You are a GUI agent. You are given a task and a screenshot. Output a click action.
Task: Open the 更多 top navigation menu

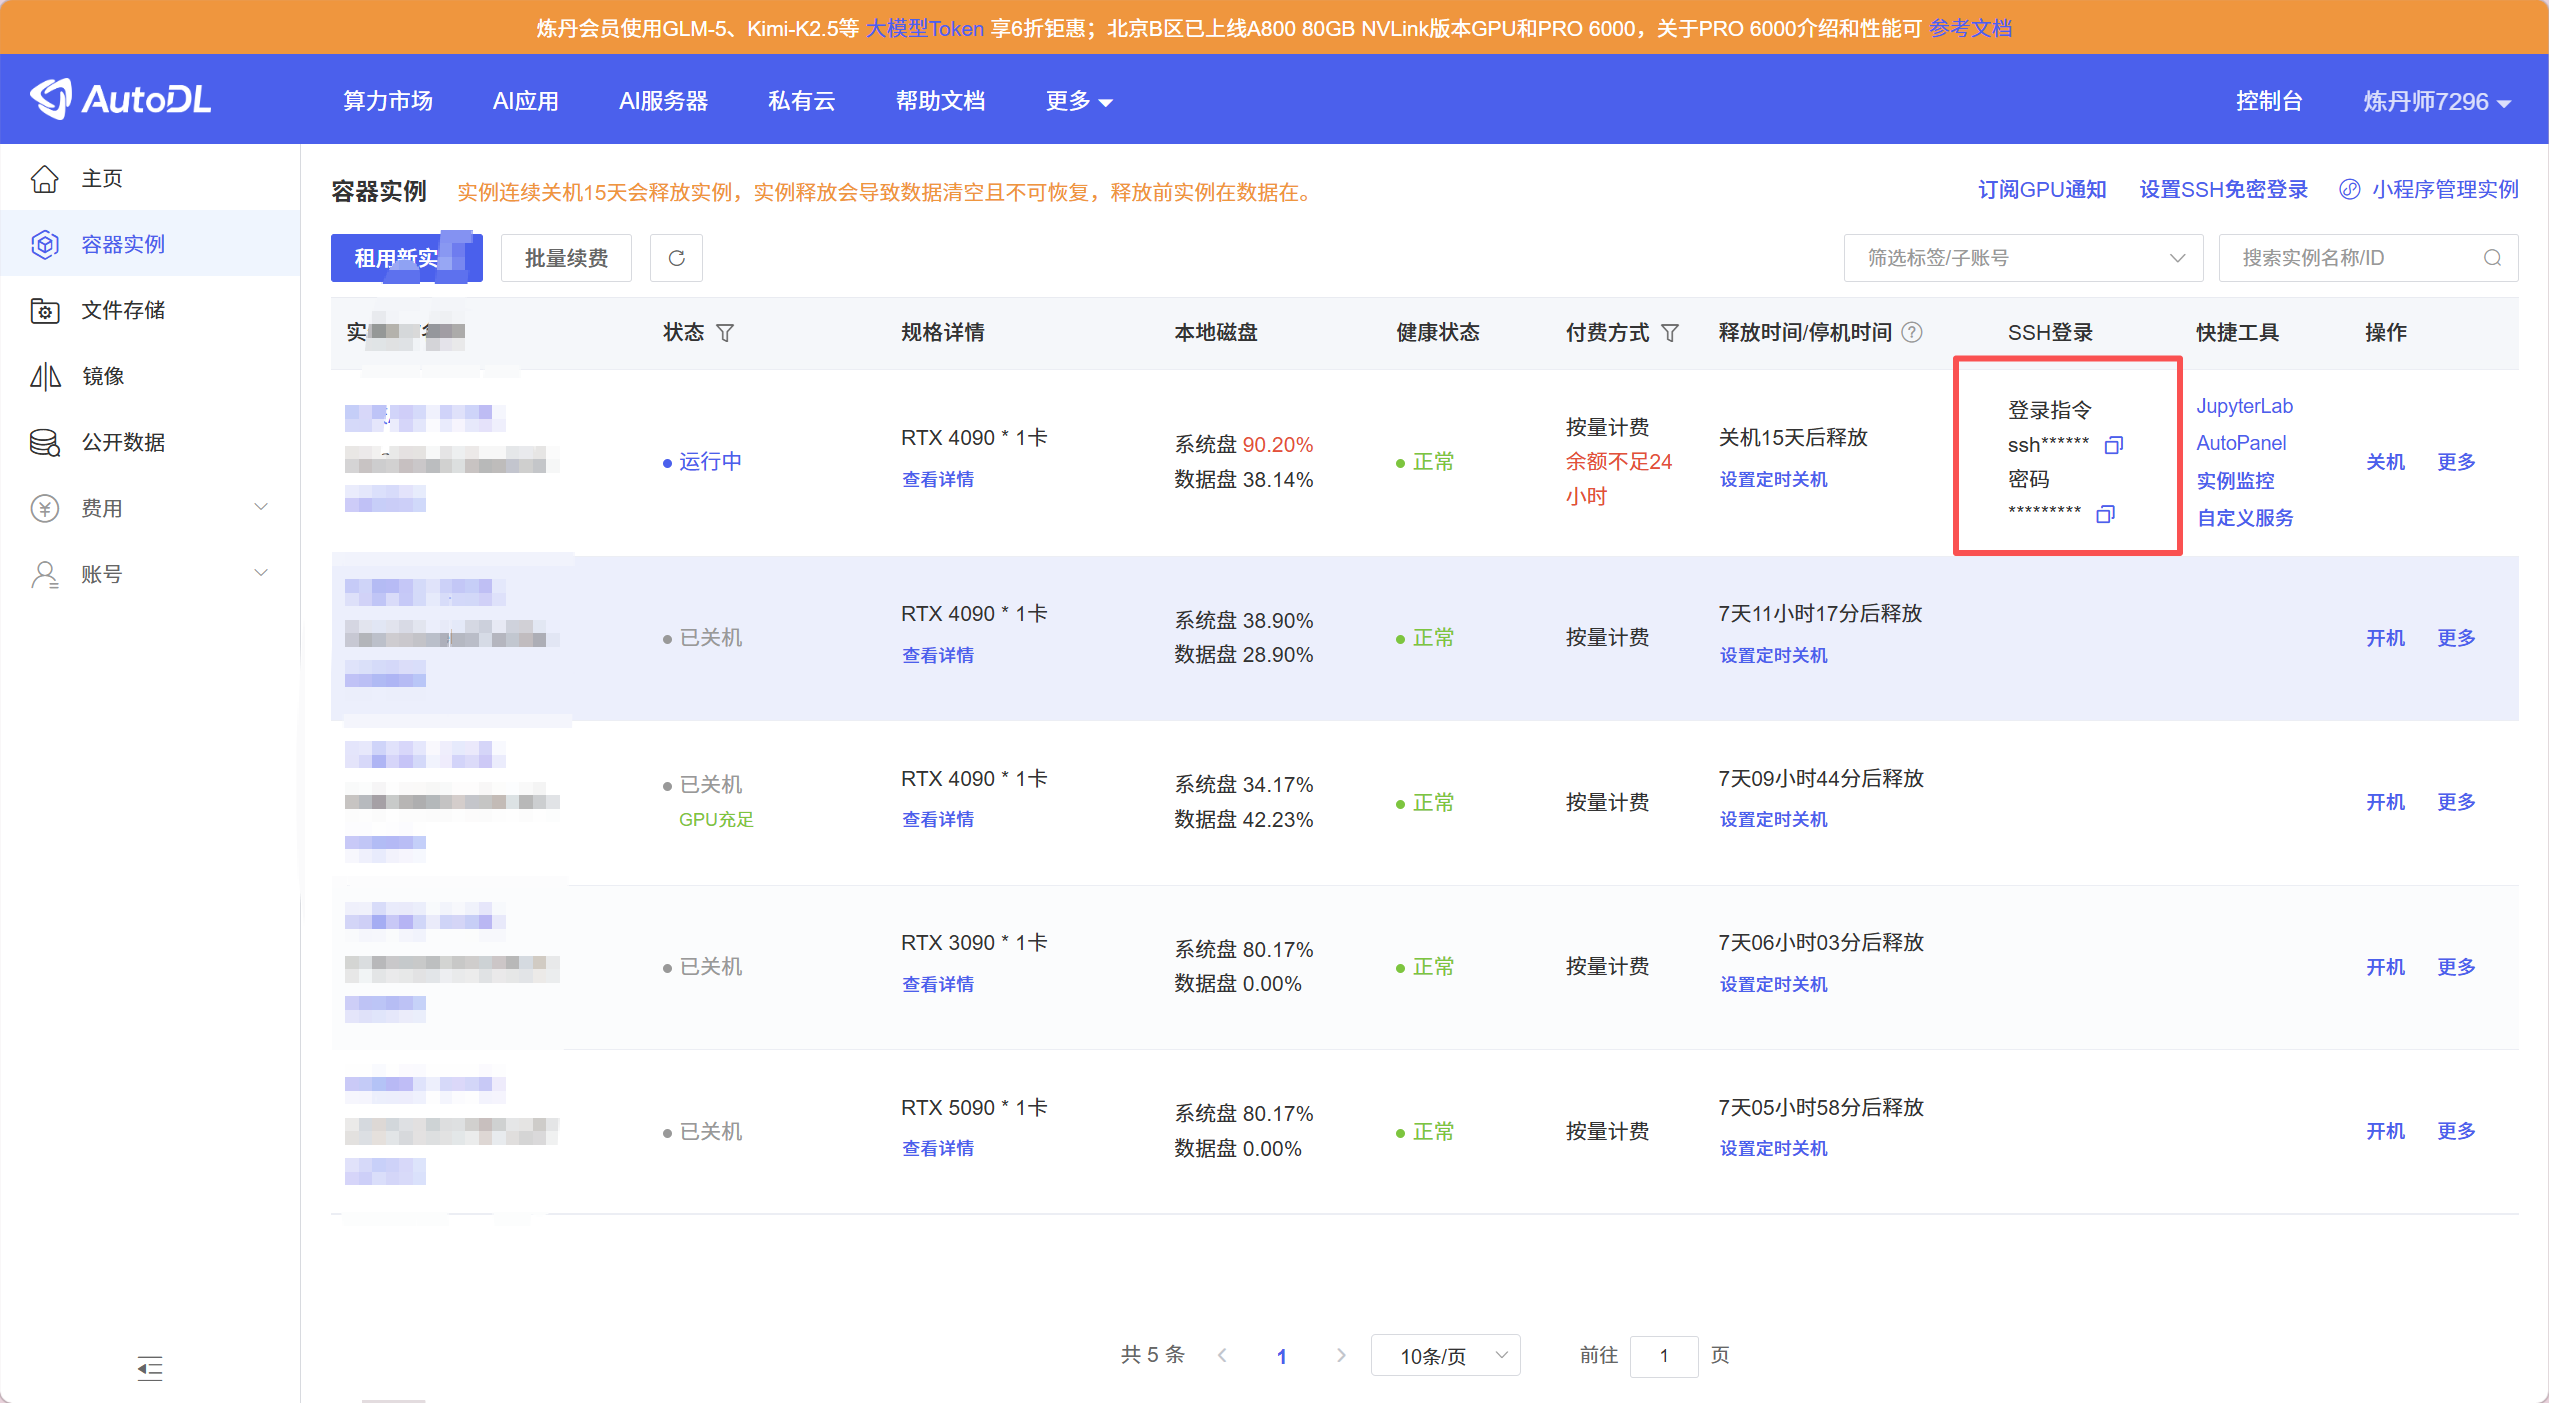pos(1078,101)
